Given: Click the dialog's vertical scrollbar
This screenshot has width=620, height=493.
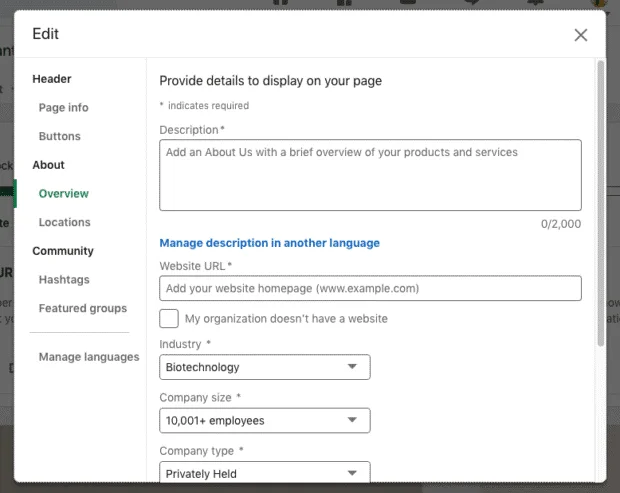Looking at the screenshot, I should tap(601, 204).
